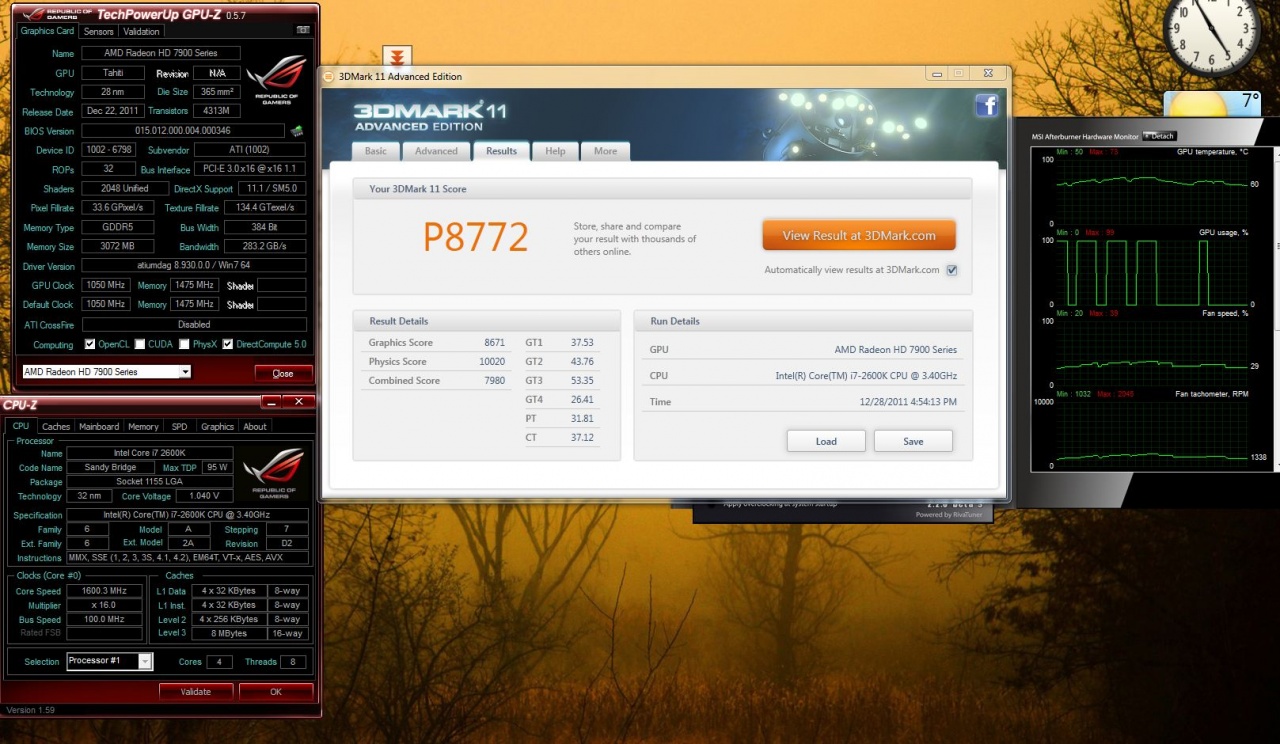The width and height of the screenshot is (1280, 744).
Task: Click Detach button in MSI Afterburner monitor
Action: point(1160,136)
